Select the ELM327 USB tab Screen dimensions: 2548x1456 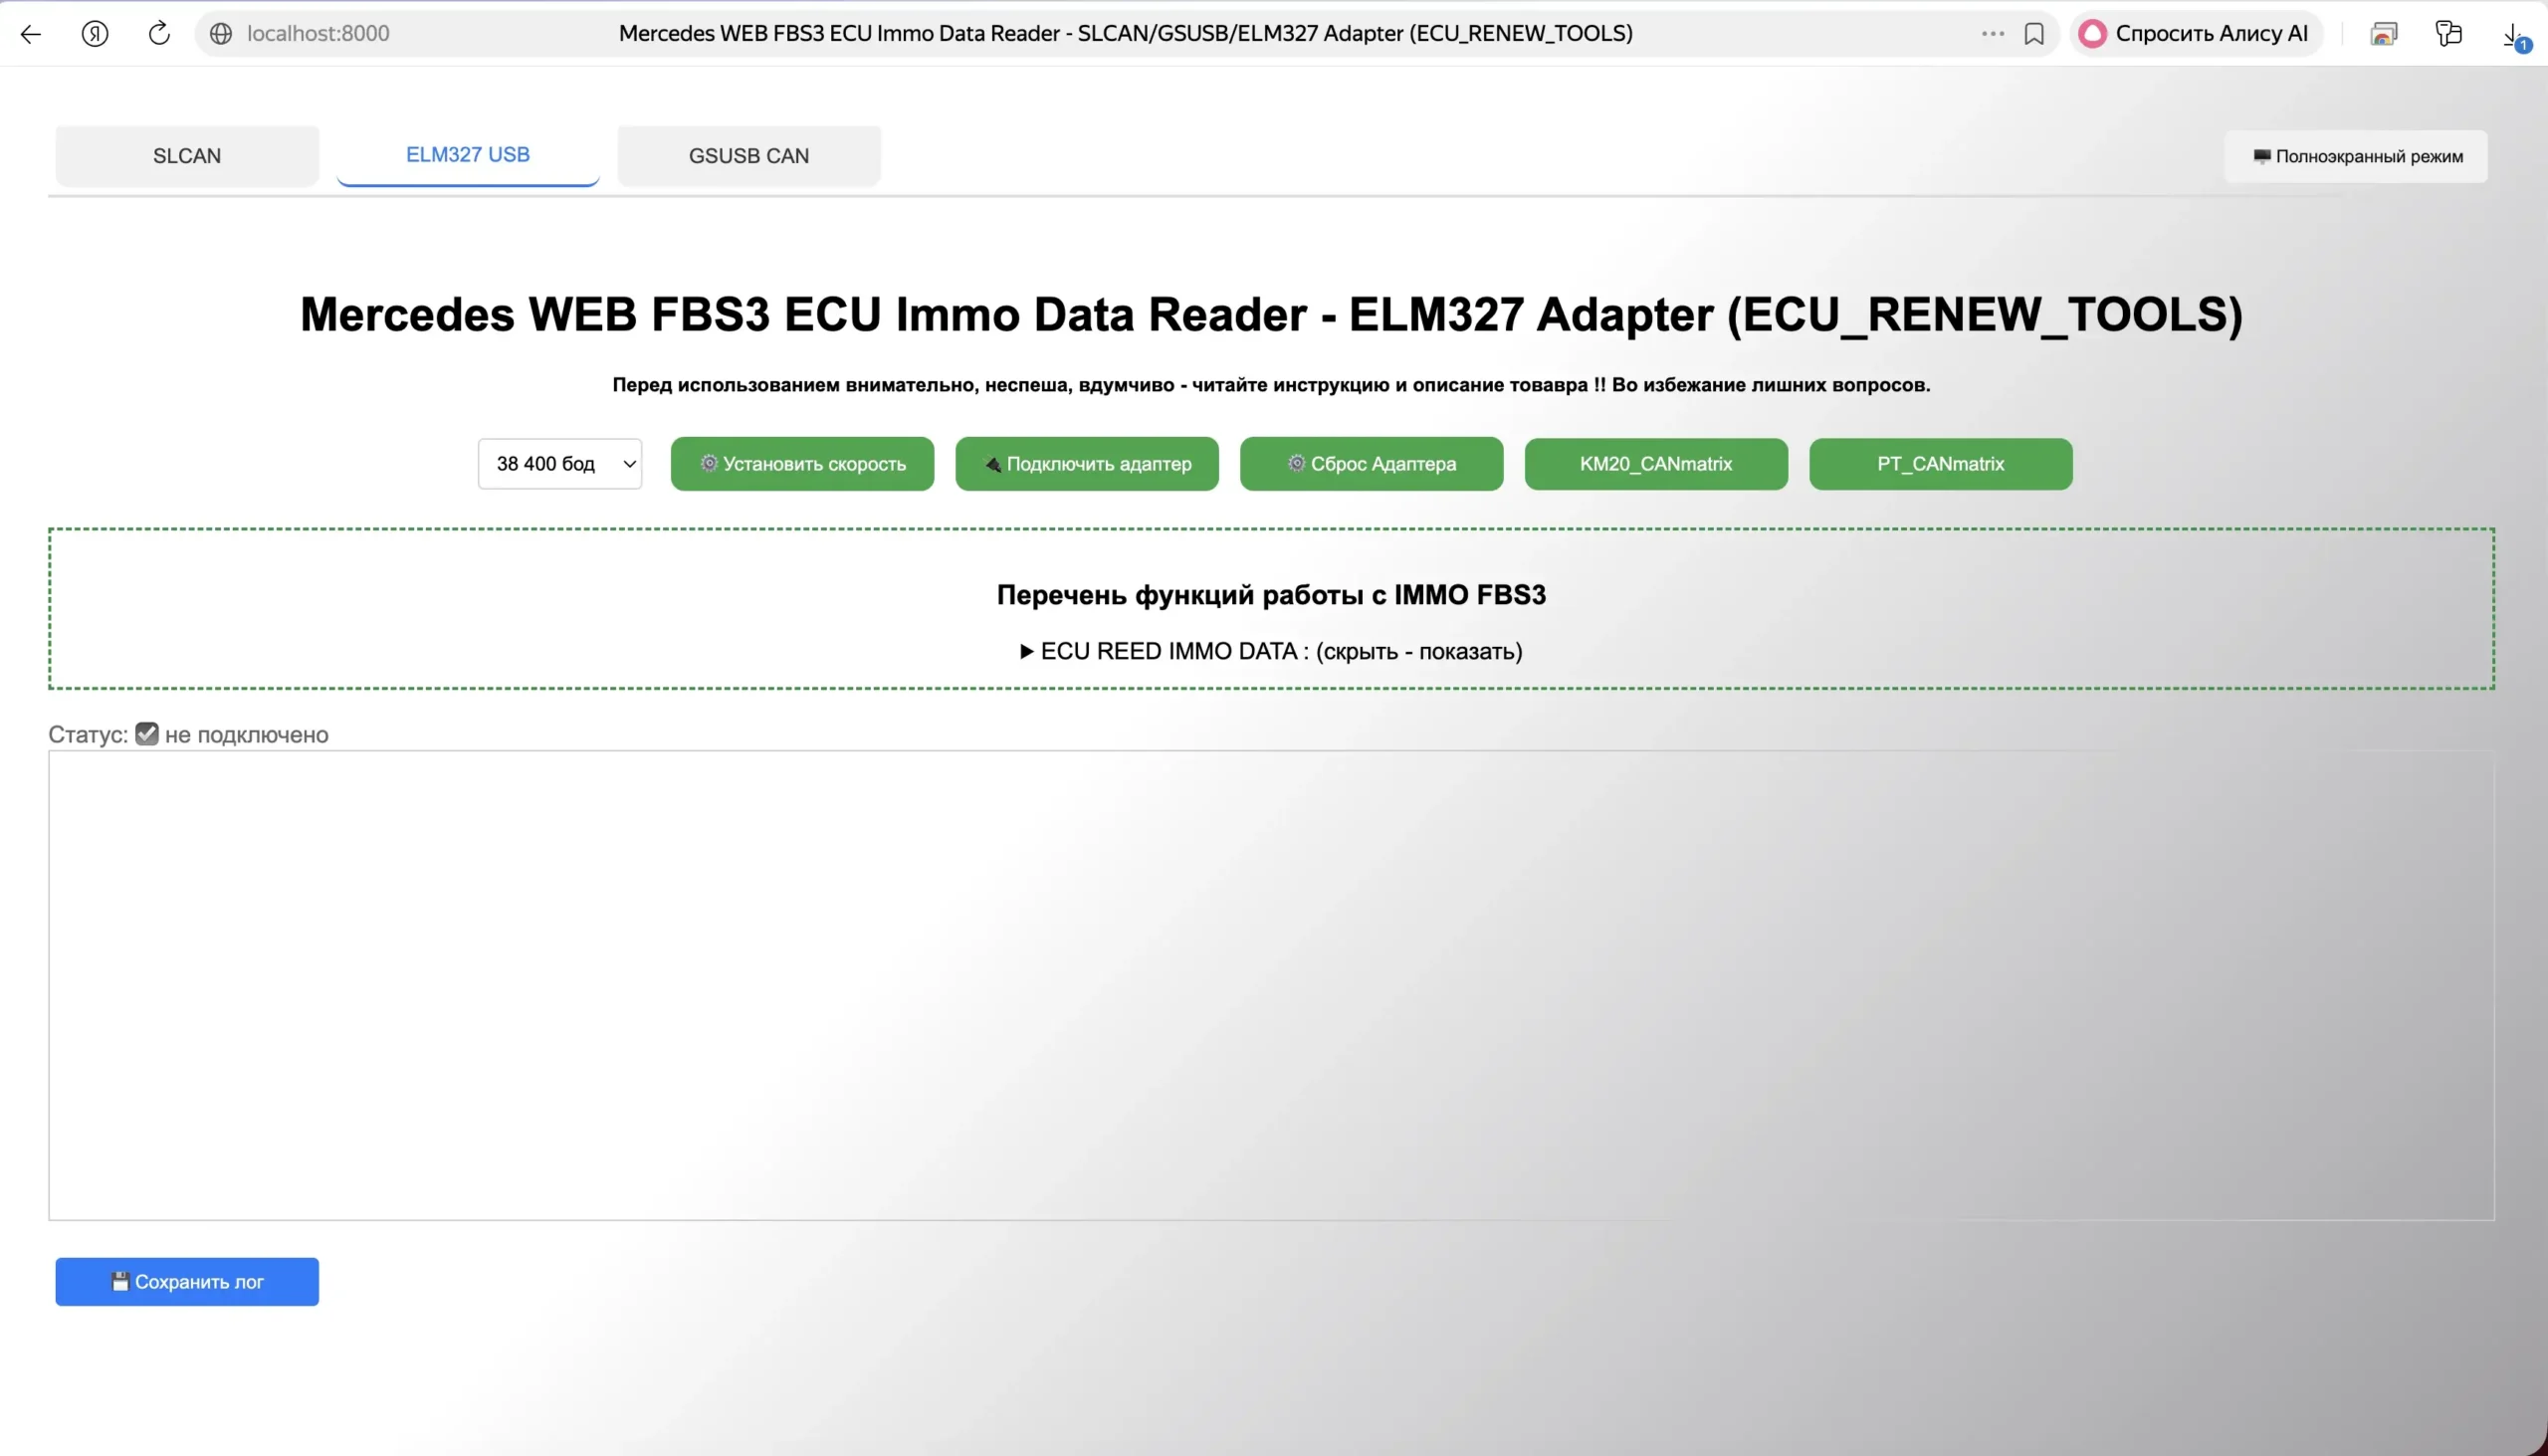coord(467,154)
